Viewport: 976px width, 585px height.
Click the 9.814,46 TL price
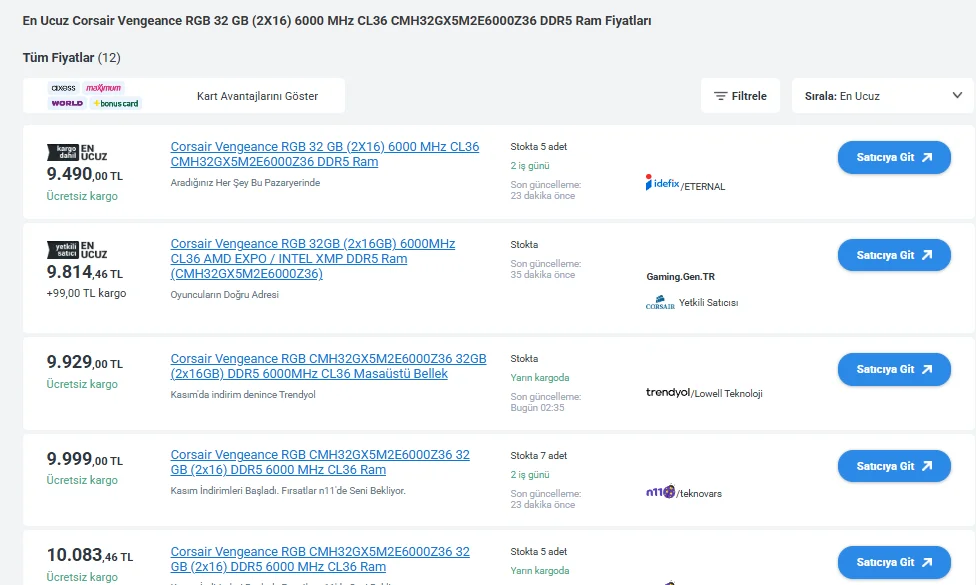[85, 272]
